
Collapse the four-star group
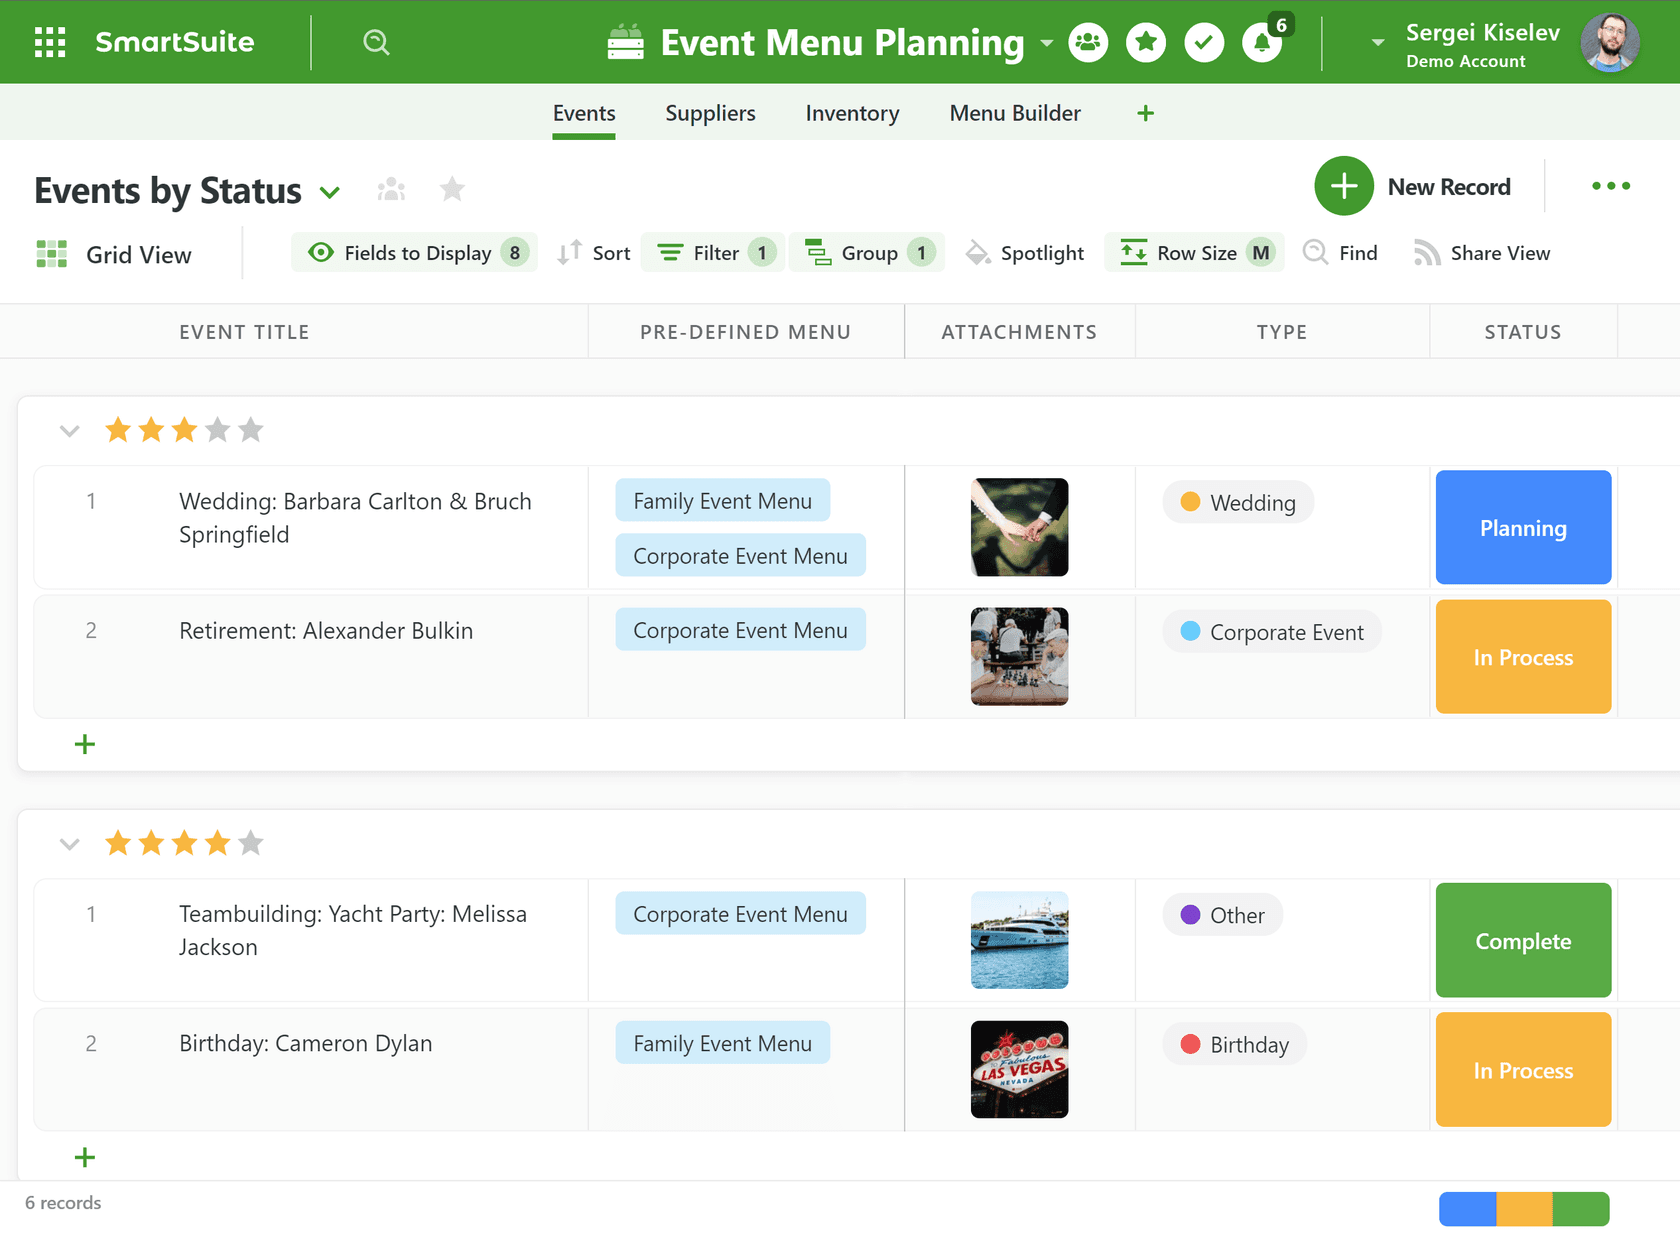(69, 844)
